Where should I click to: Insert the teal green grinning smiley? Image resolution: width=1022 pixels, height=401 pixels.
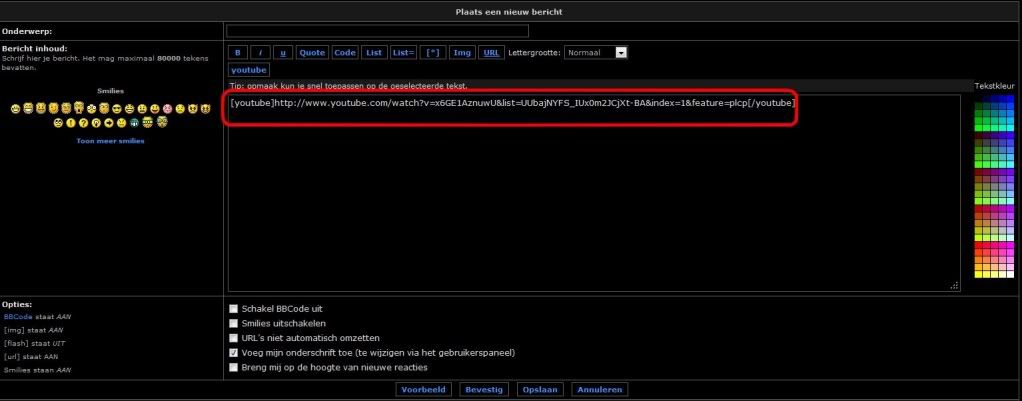[134, 123]
